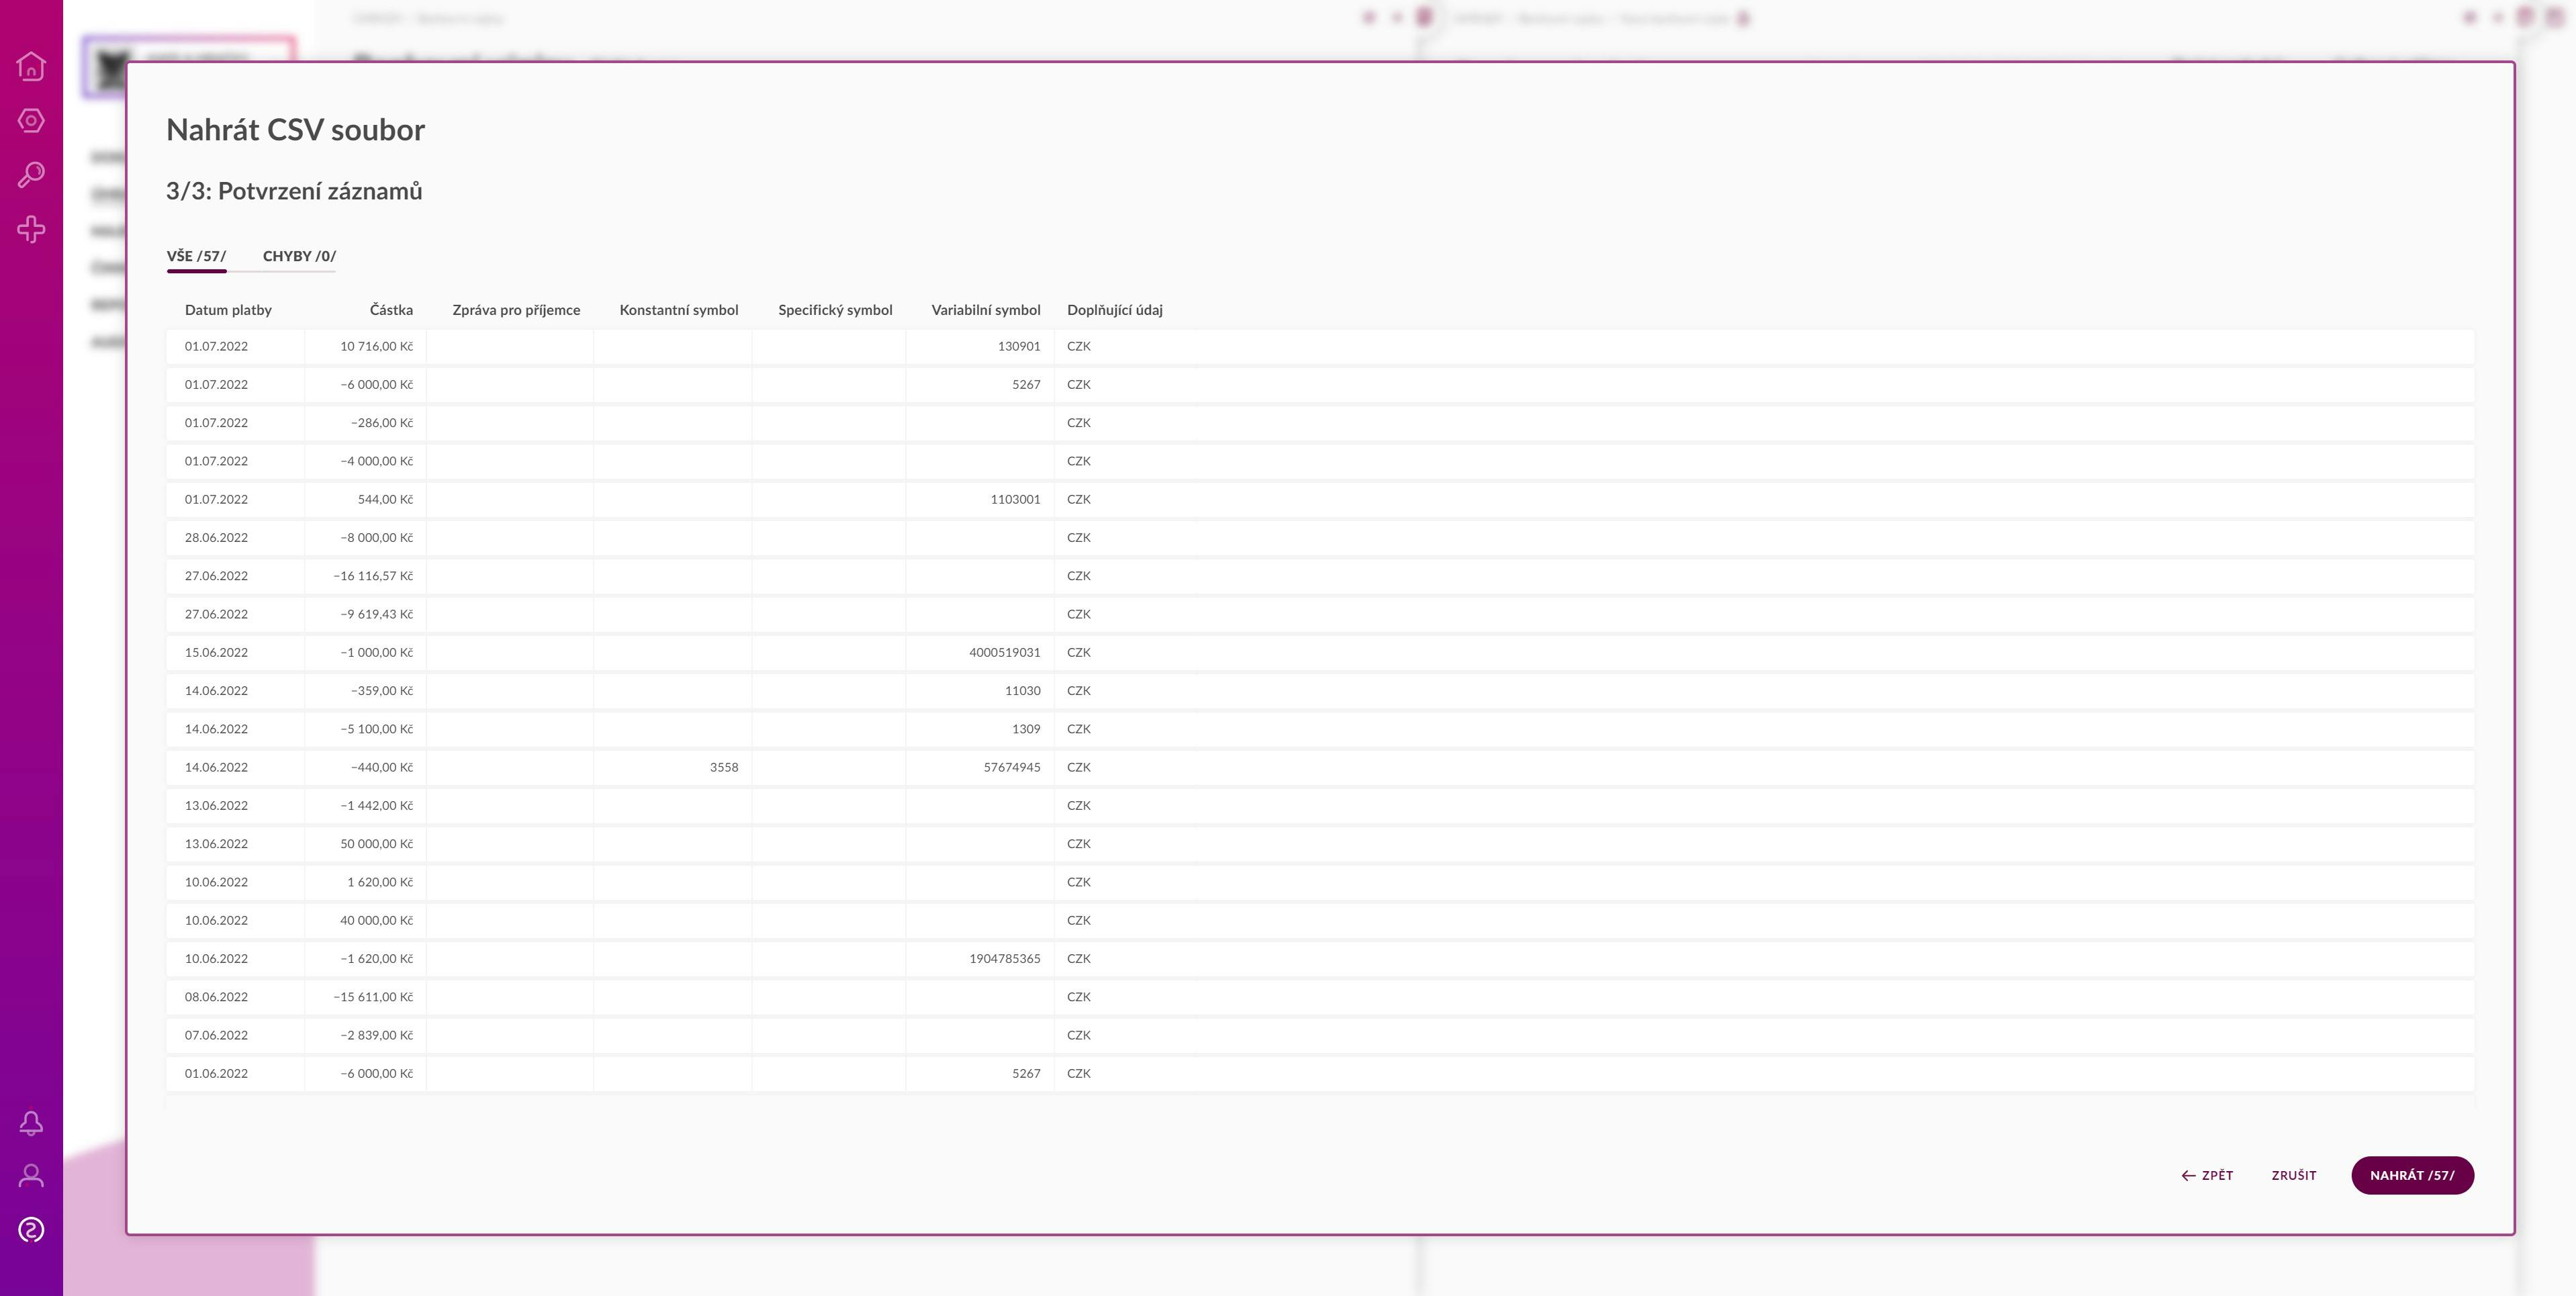The image size is (2576, 1296).
Task: Open the user profile icon
Action: (x=31, y=1176)
